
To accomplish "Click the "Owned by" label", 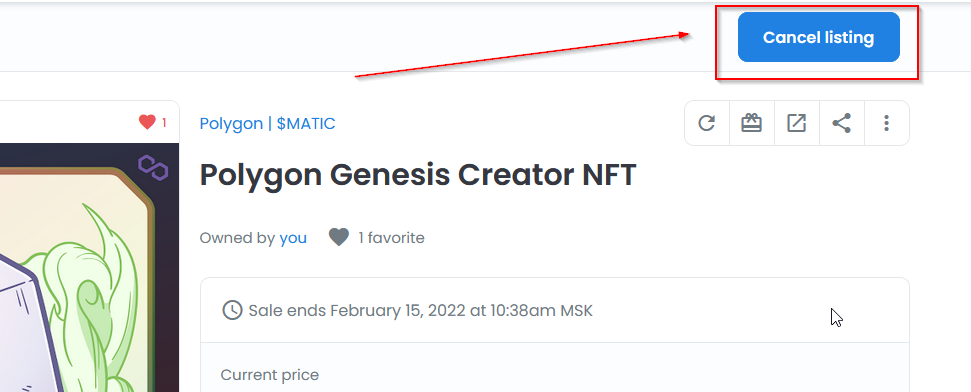I will click(237, 238).
